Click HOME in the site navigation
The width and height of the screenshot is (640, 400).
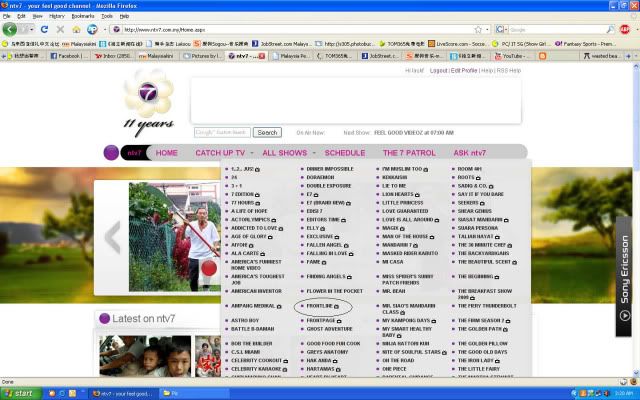pyautogui.click(x=167, y=153)
